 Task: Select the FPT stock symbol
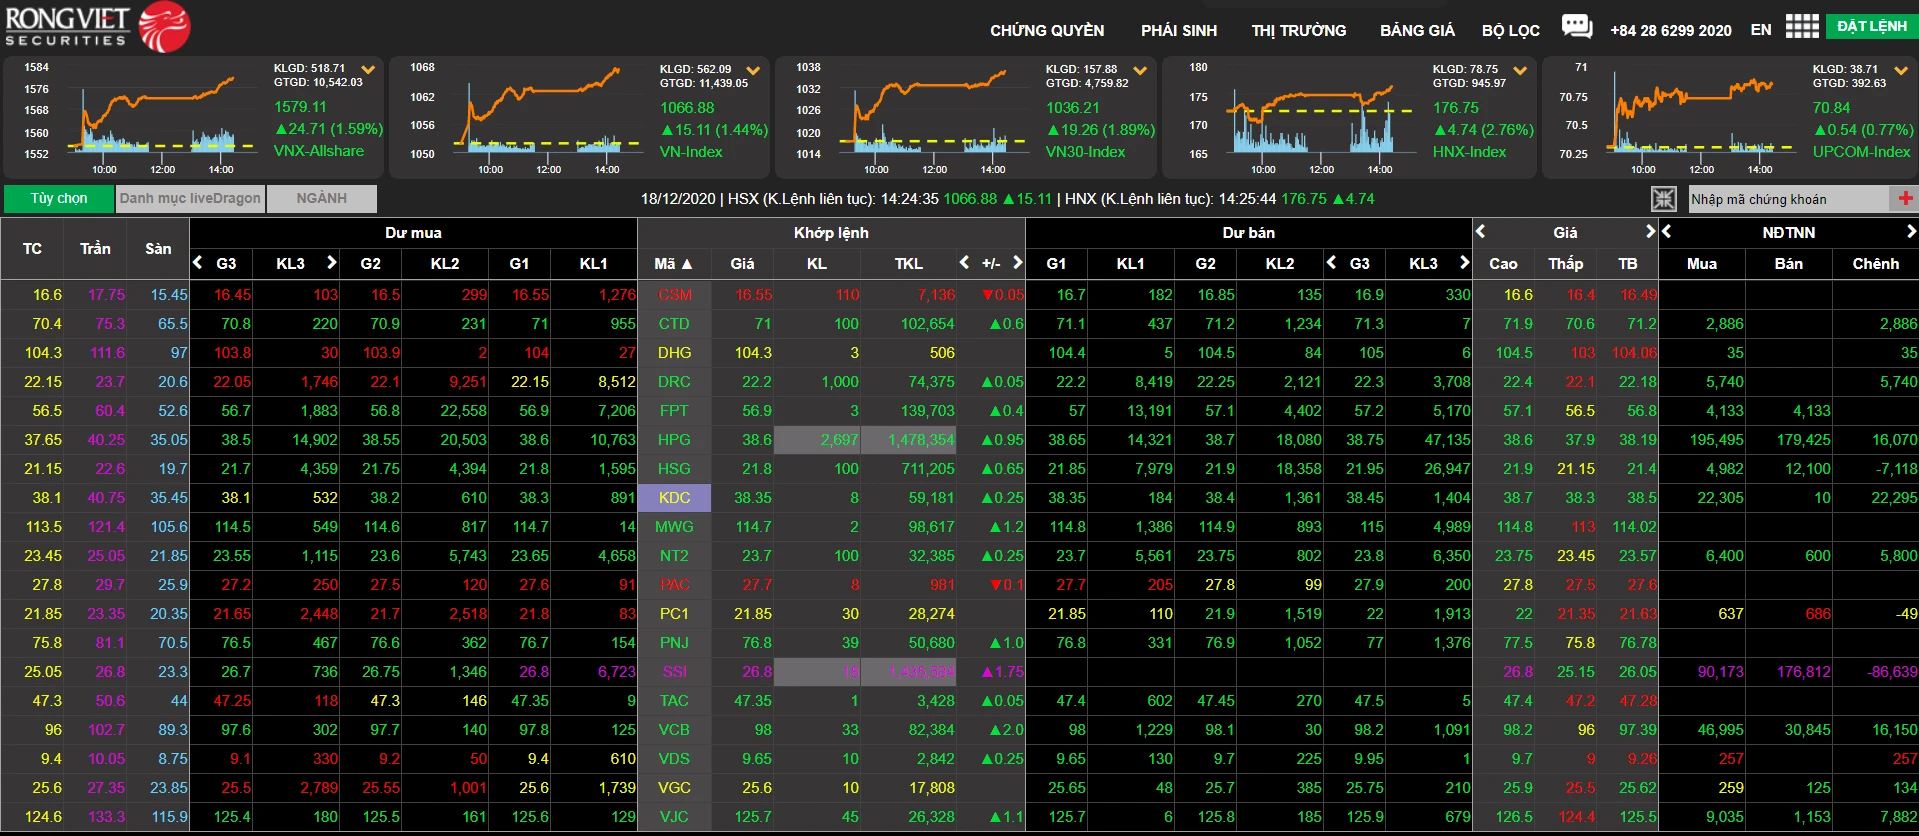pos(674,410)
